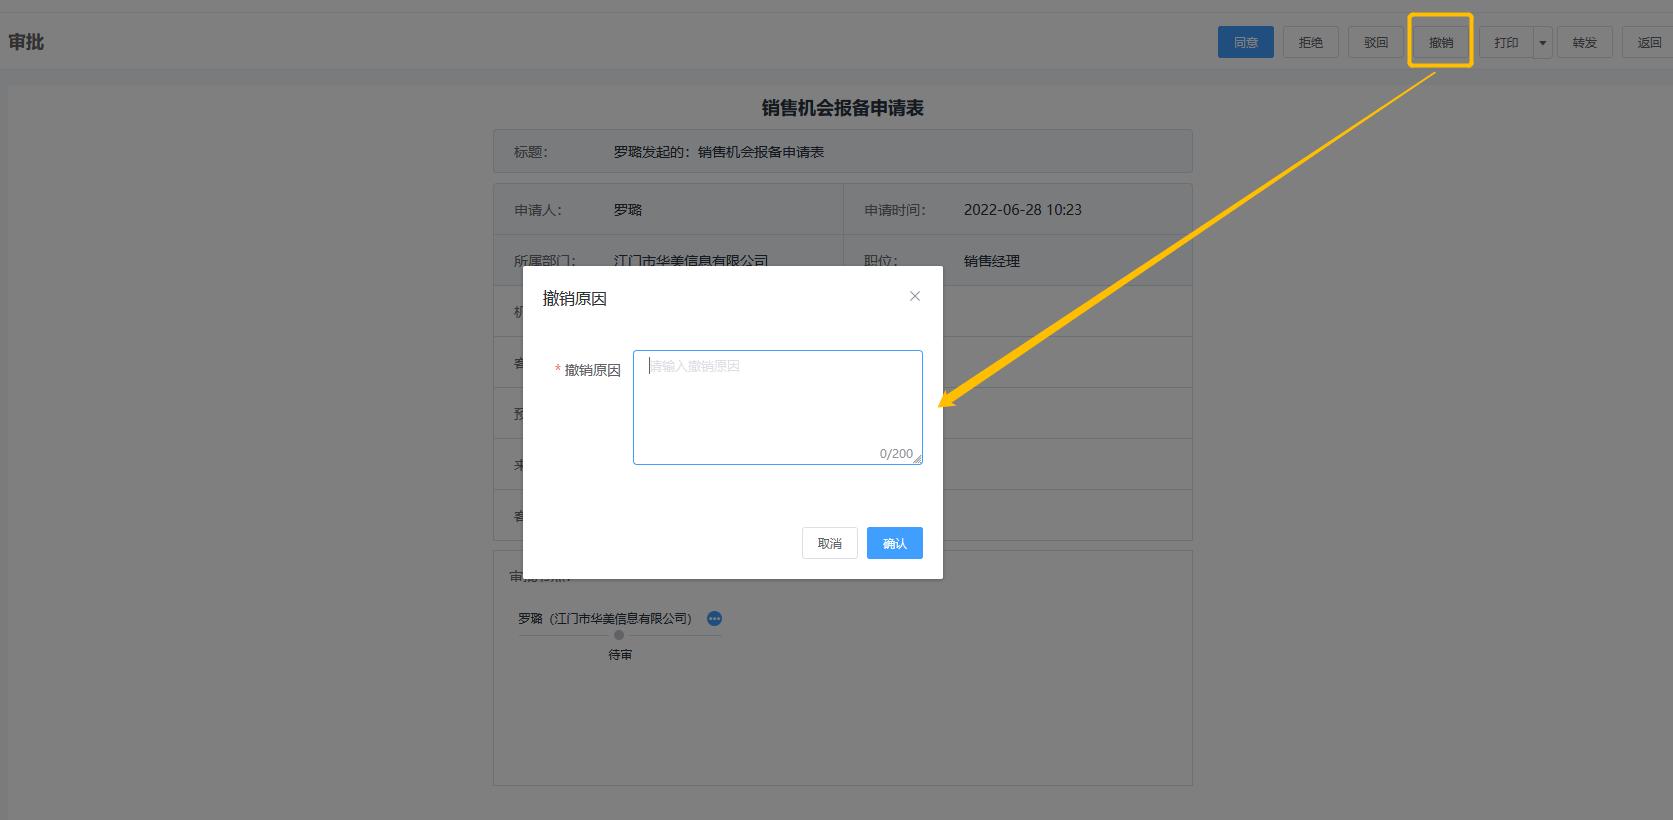This screenshot has width=1673, height=820.
Task: Click the title text 罗璐发起的：销售机会报备申请表
Action: pos(718,152)
